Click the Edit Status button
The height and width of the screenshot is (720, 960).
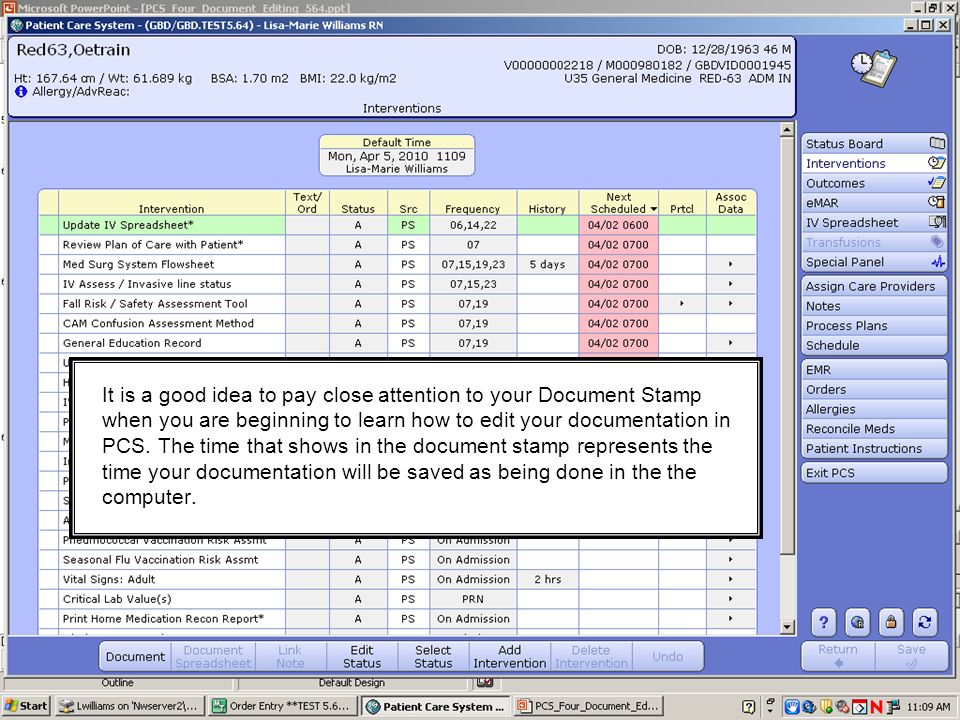[x=362, y=656]
